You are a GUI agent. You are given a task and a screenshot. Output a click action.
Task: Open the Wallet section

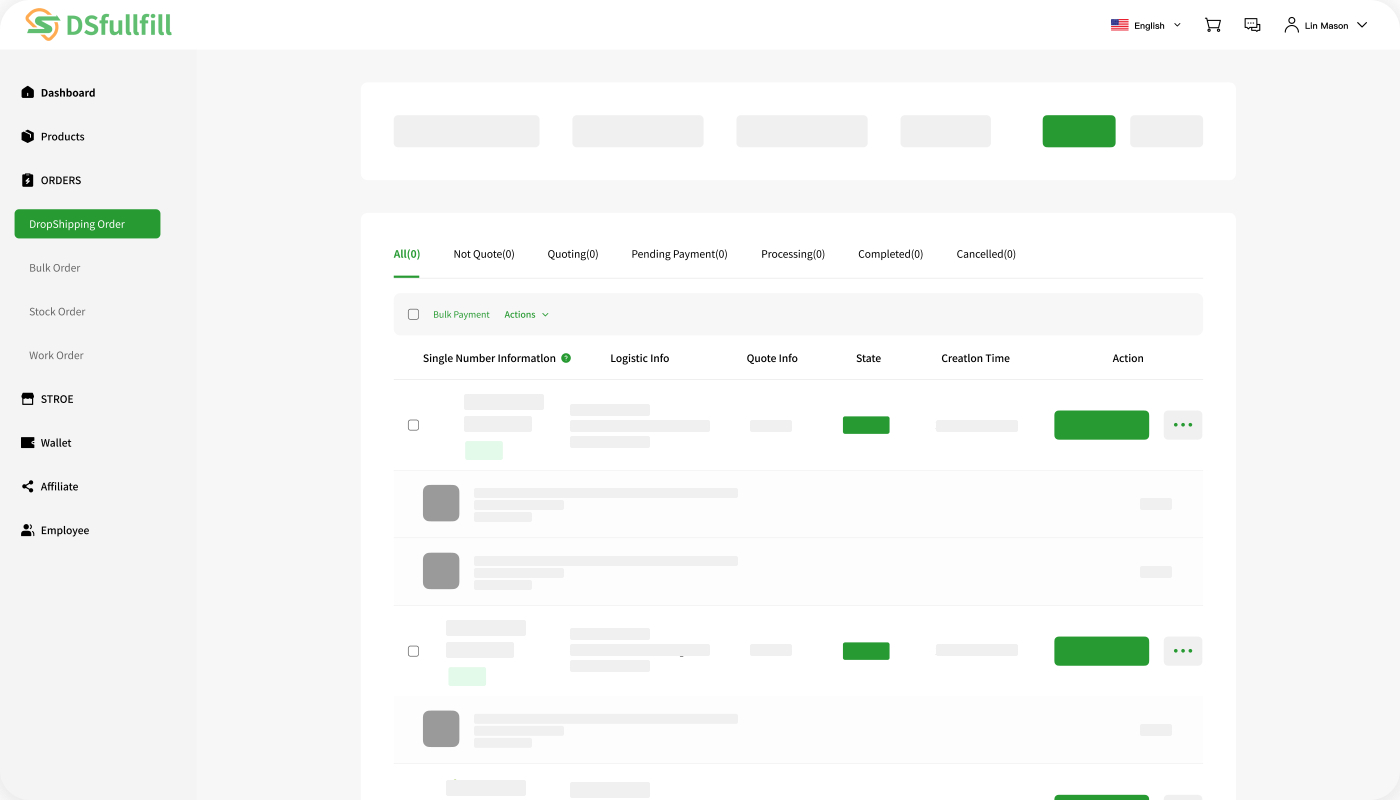coord(27,442)
